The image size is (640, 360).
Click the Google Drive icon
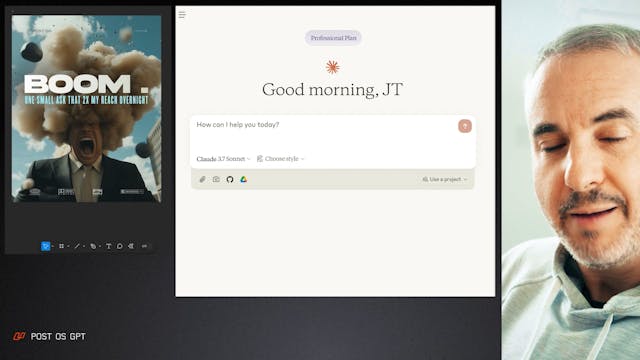coord(243,179)
